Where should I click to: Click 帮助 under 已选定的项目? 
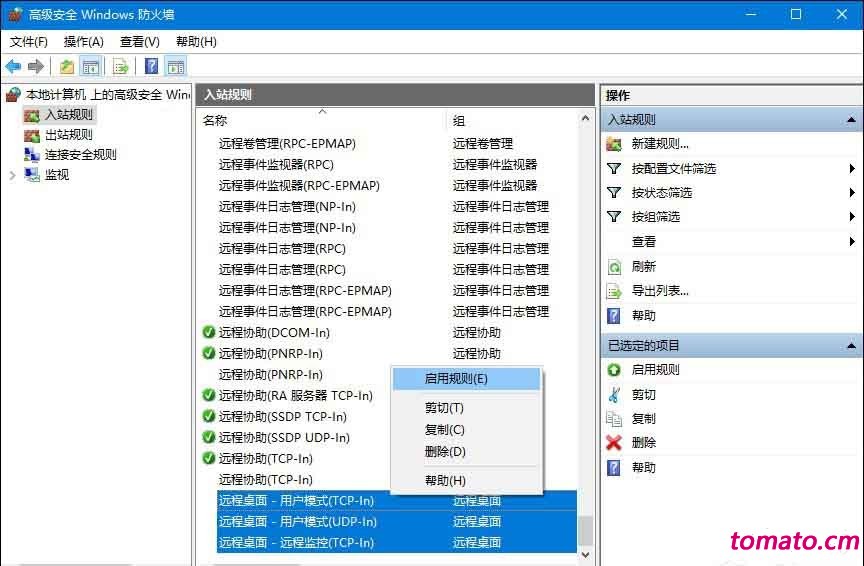(644, 468)
